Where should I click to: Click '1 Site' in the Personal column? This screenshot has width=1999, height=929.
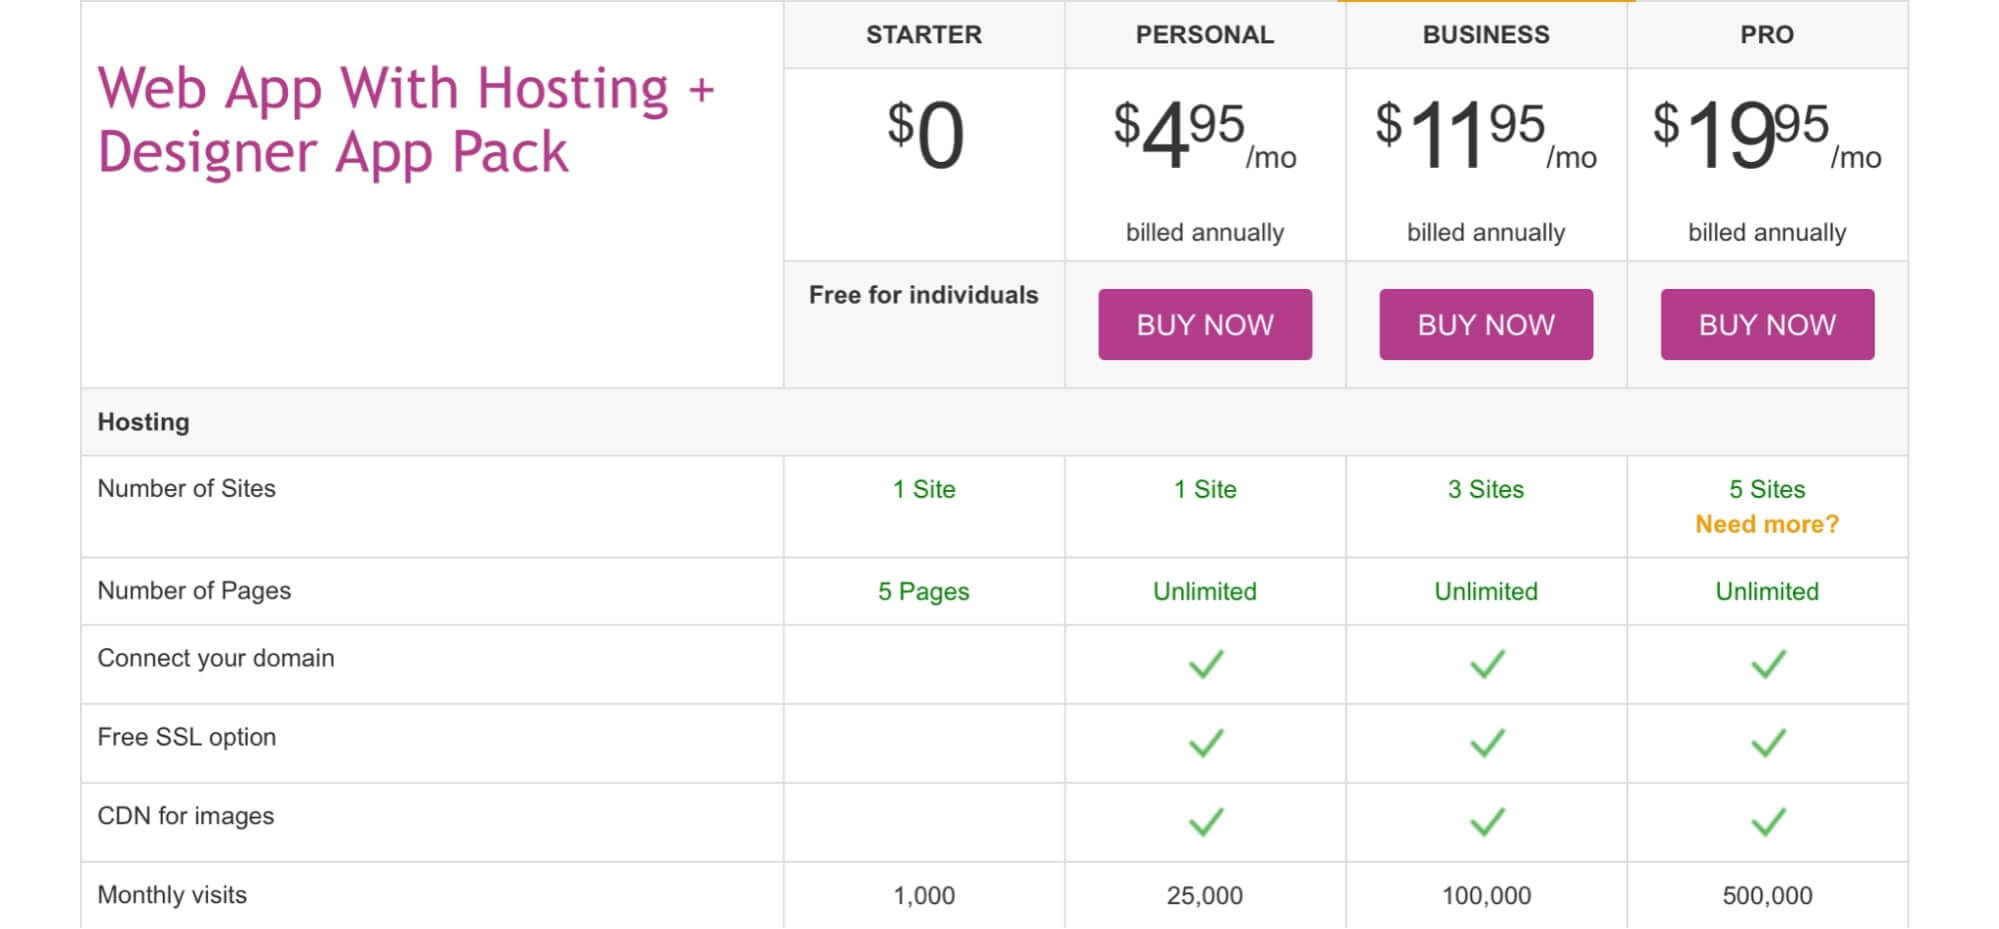tap(1205, 490)
